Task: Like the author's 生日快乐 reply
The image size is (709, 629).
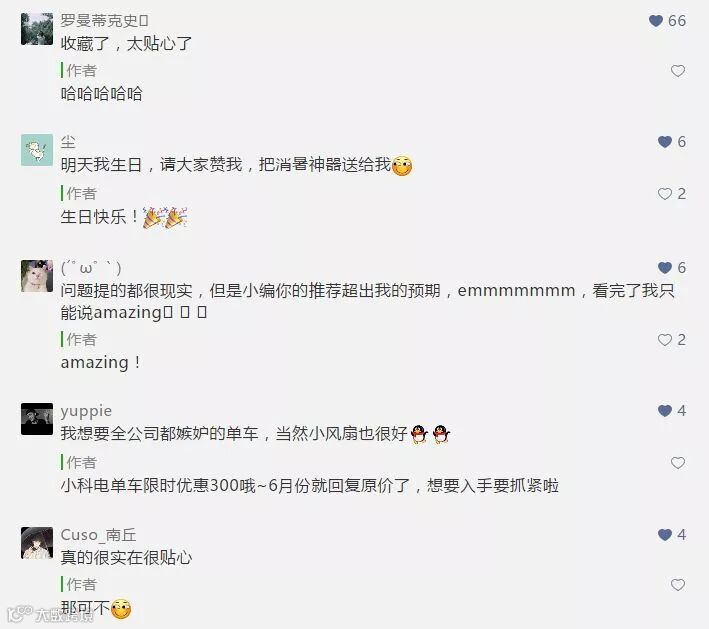Action: (664, 194)
